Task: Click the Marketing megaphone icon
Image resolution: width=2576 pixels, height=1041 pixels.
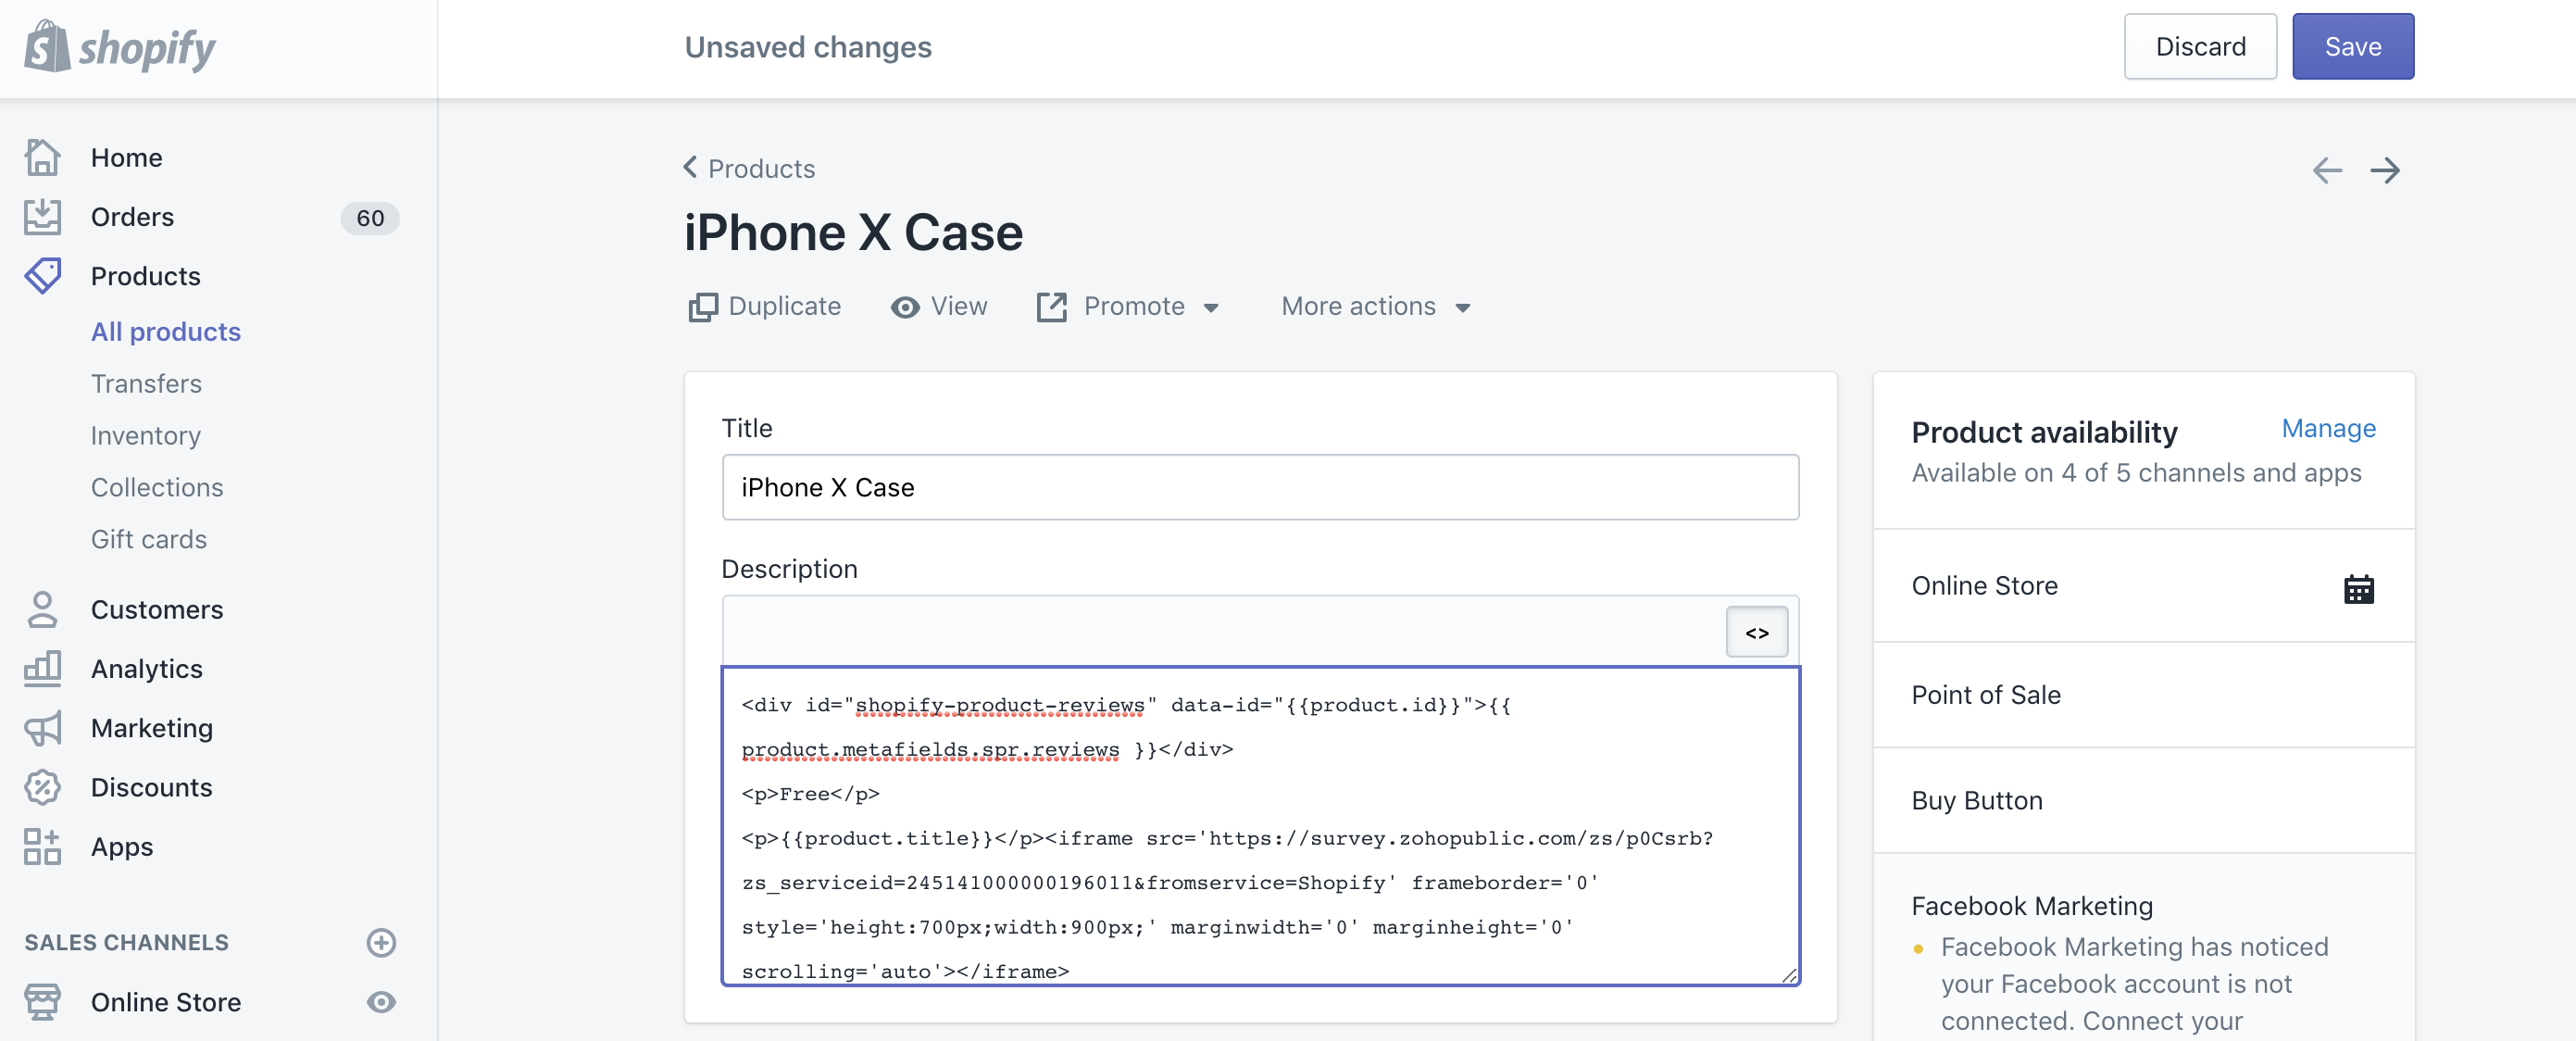Action: point(43,726)
